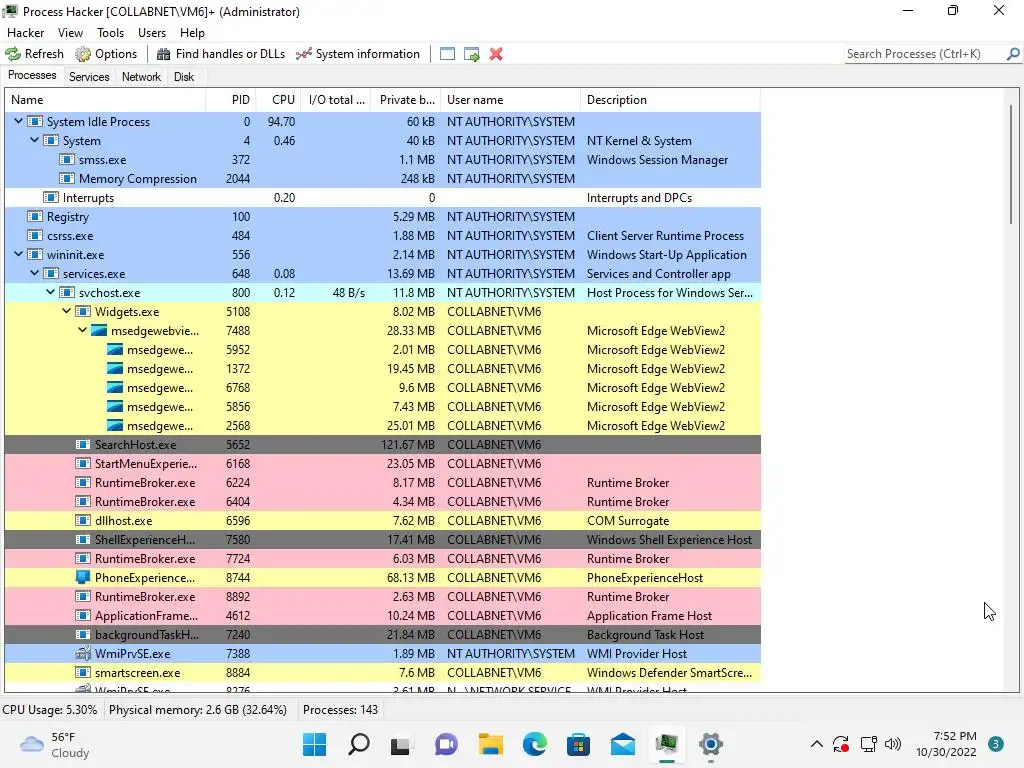Click the find window toolbar icon

[x=447, y=54]
